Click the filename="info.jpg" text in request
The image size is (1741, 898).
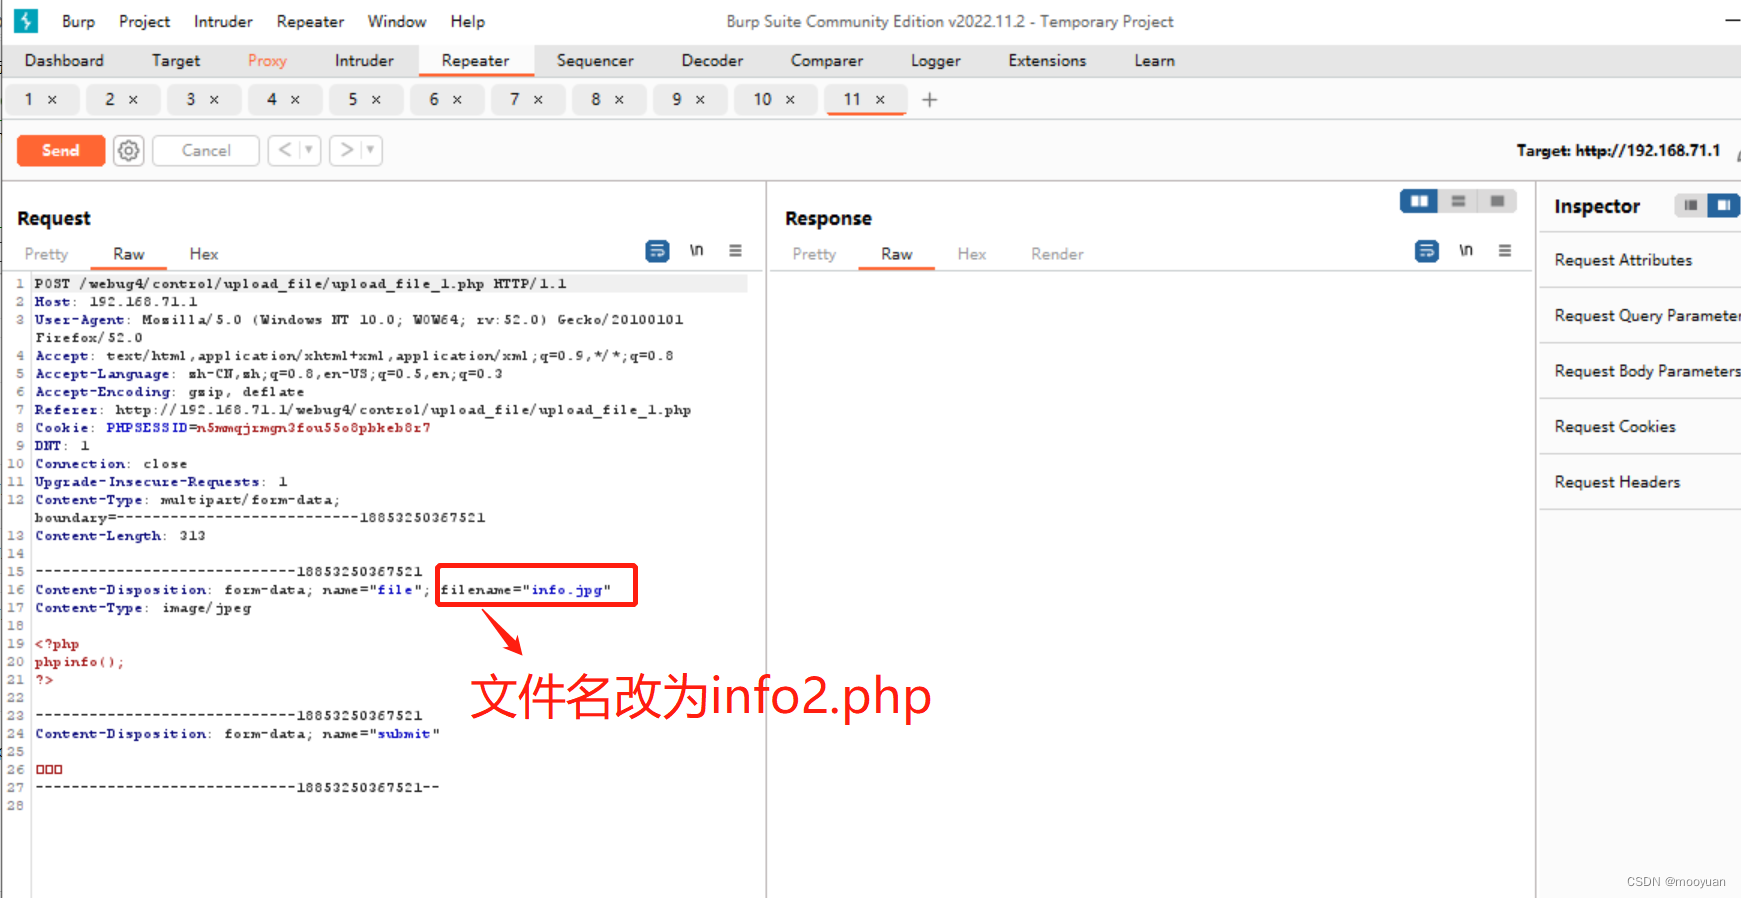point(525,590)
